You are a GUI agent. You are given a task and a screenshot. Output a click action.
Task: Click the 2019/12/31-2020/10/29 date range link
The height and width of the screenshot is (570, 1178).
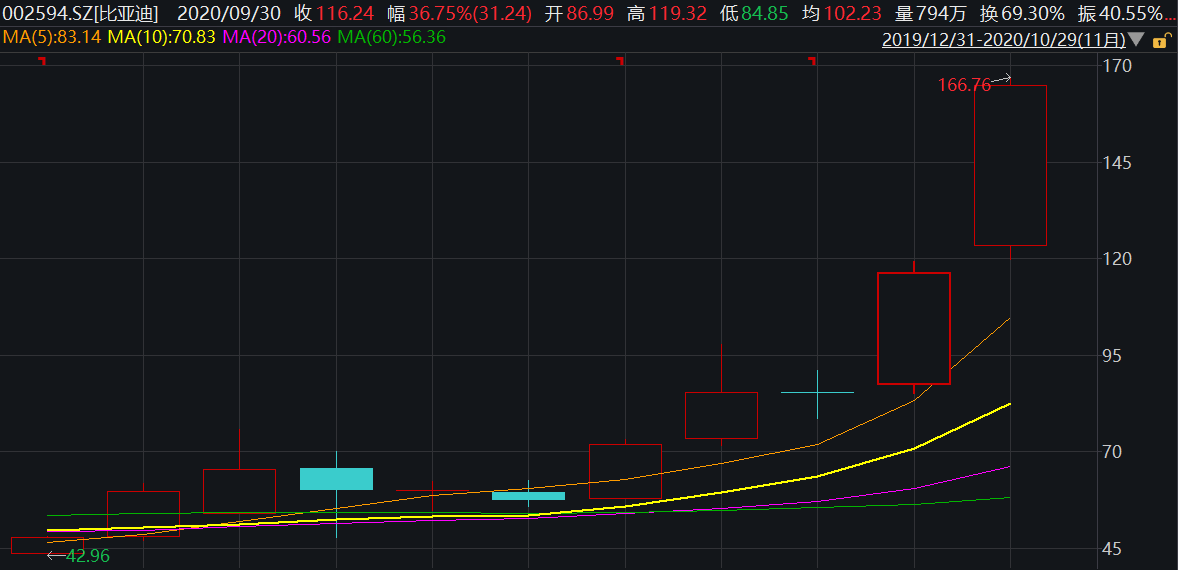[x=1003, y=41]
